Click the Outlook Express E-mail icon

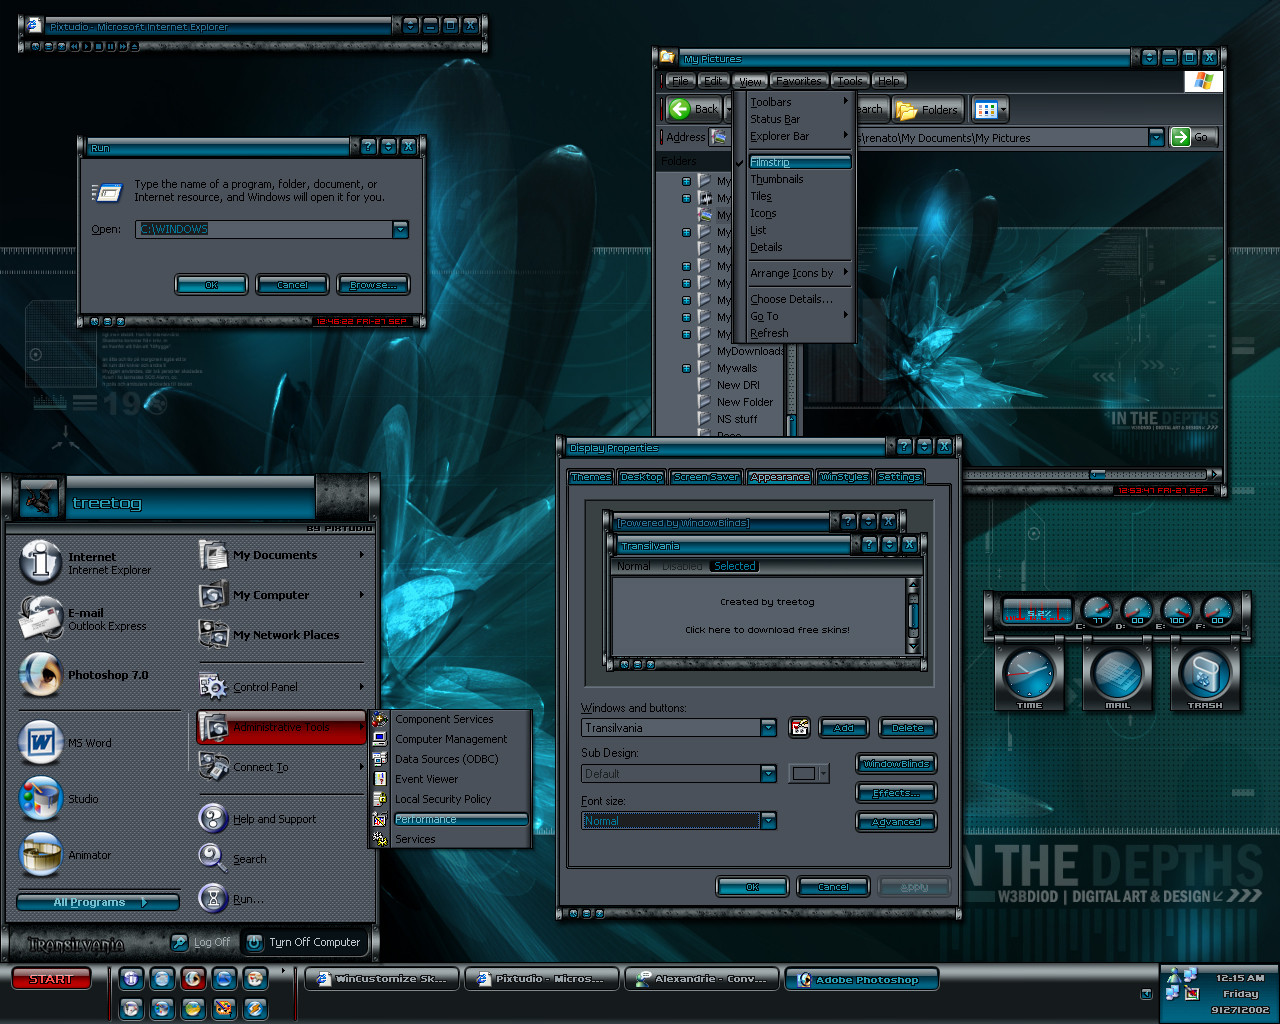pos(40,618)
